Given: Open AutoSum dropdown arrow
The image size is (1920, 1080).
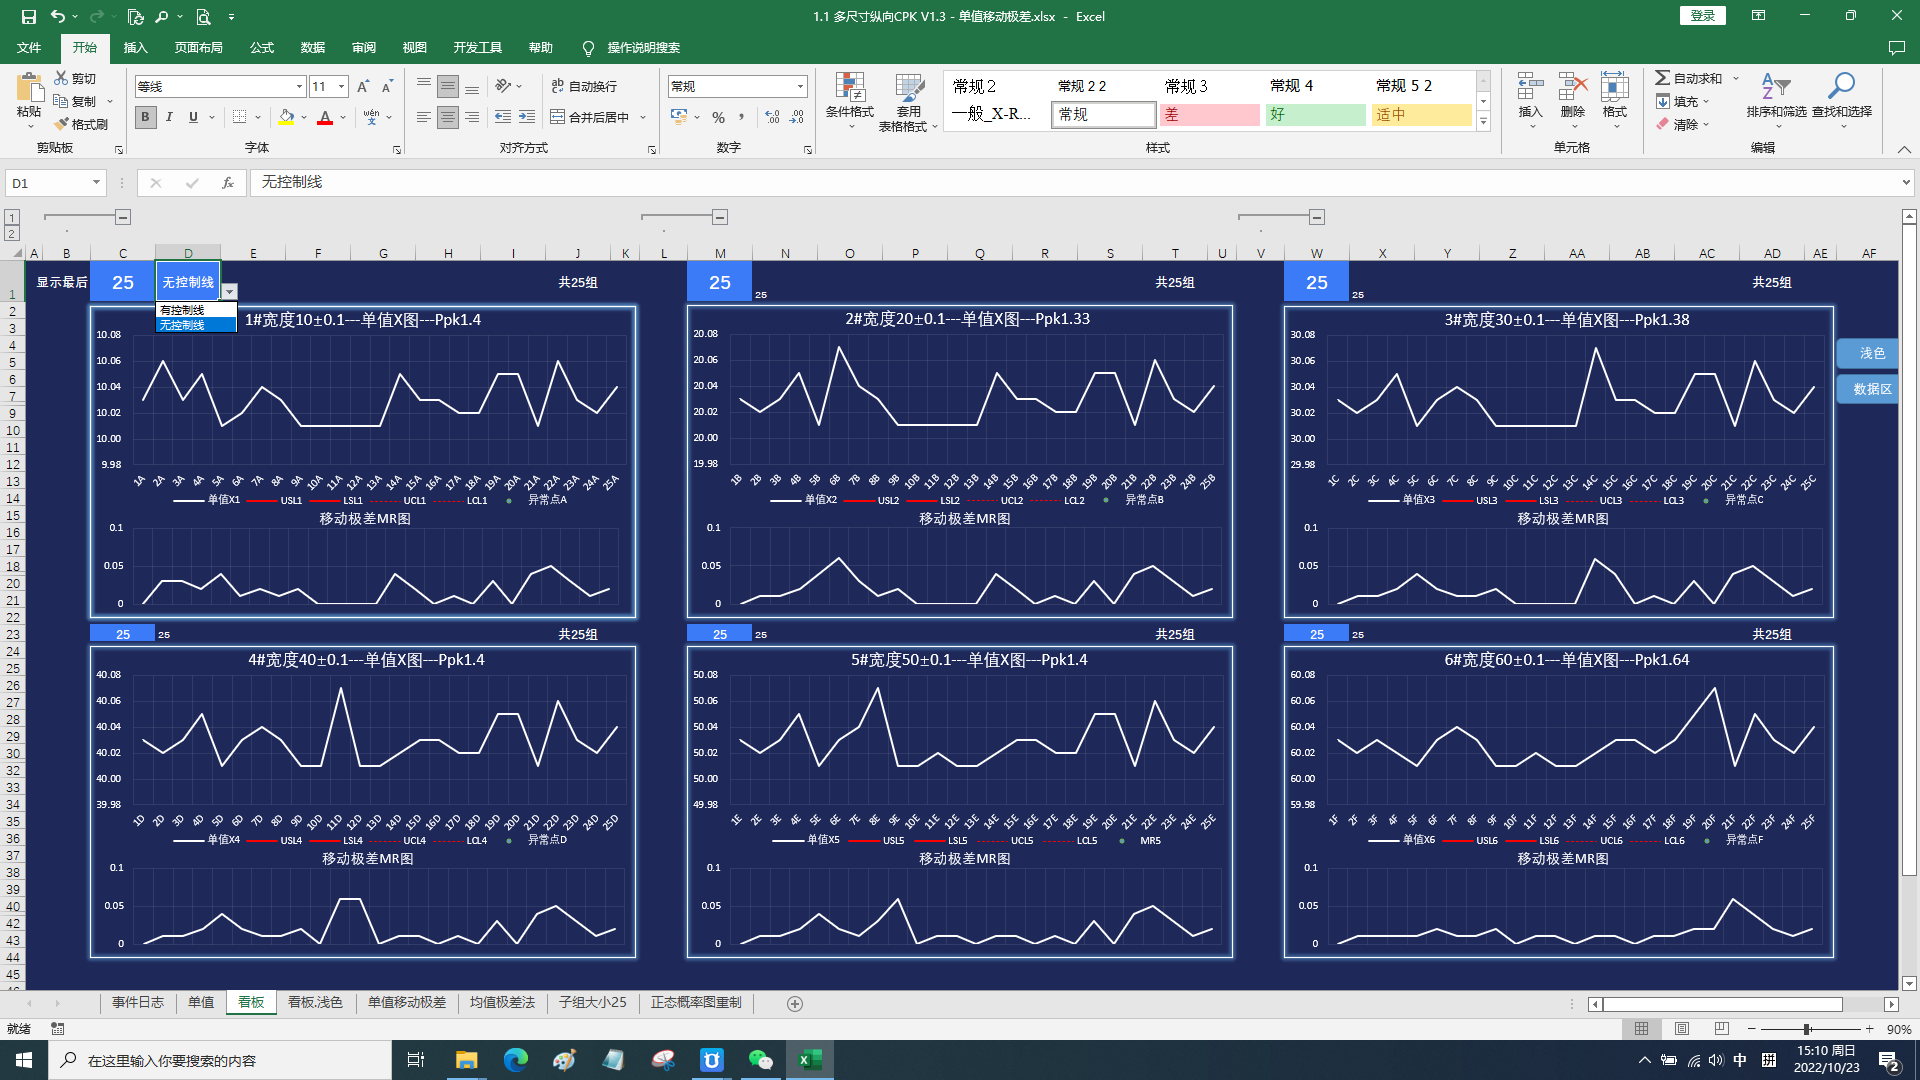Looking at the screenshot, I should point(1737,78).
